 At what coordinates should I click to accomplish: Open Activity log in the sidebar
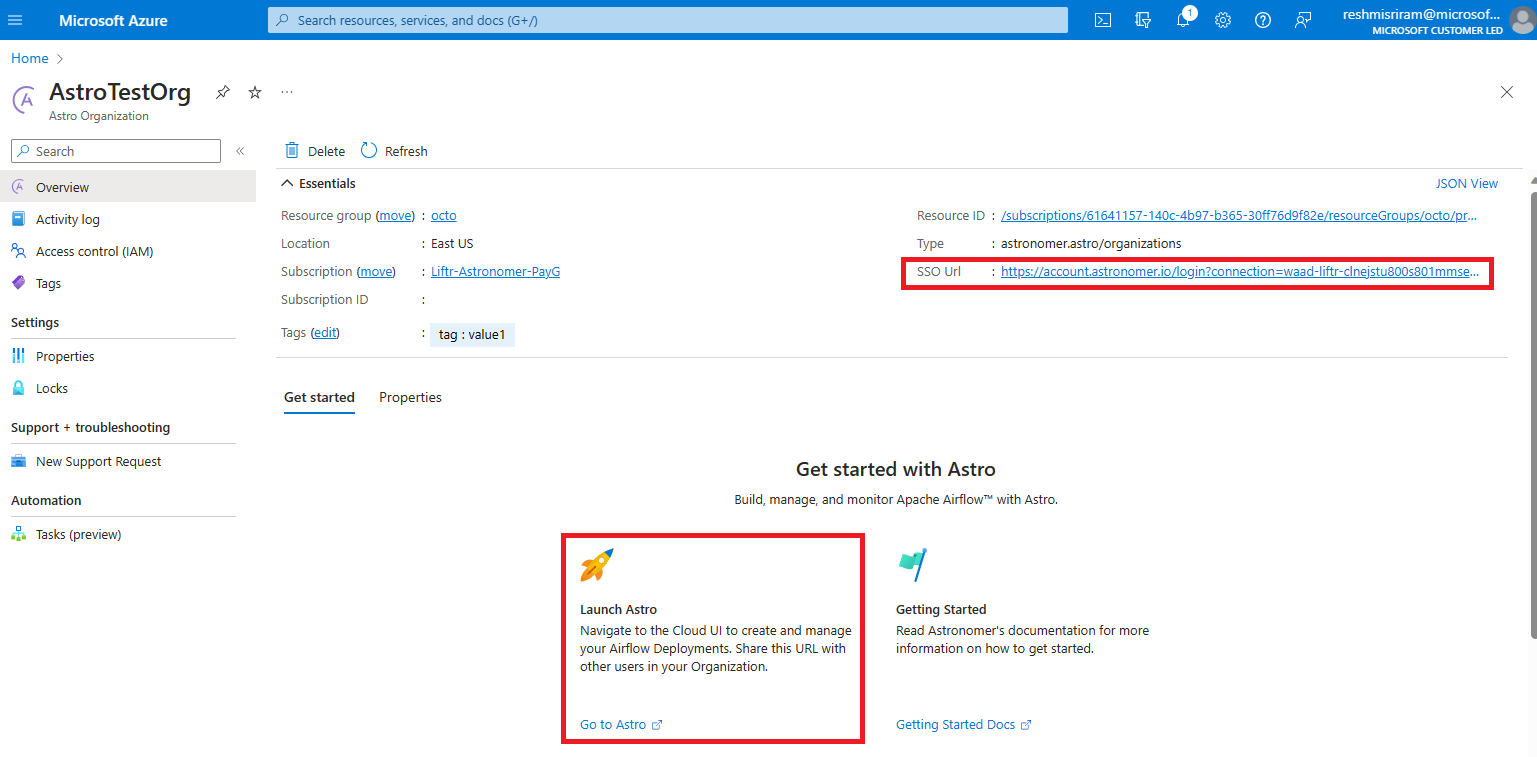(68, 219)
